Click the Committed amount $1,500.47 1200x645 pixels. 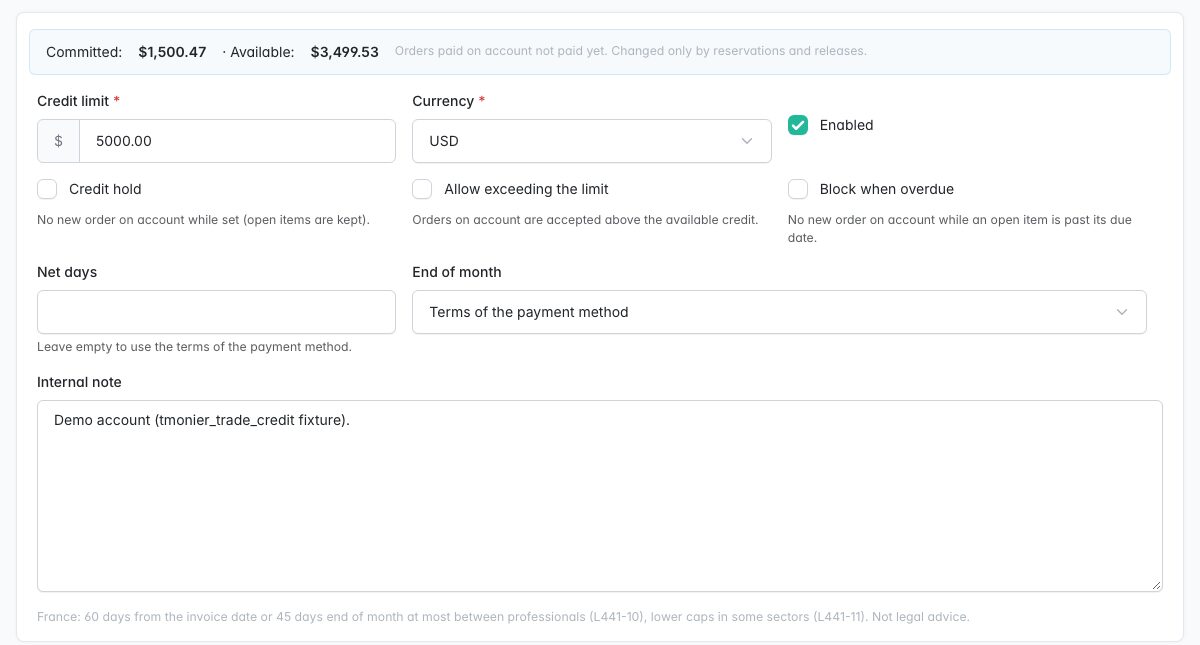(172, 52)
